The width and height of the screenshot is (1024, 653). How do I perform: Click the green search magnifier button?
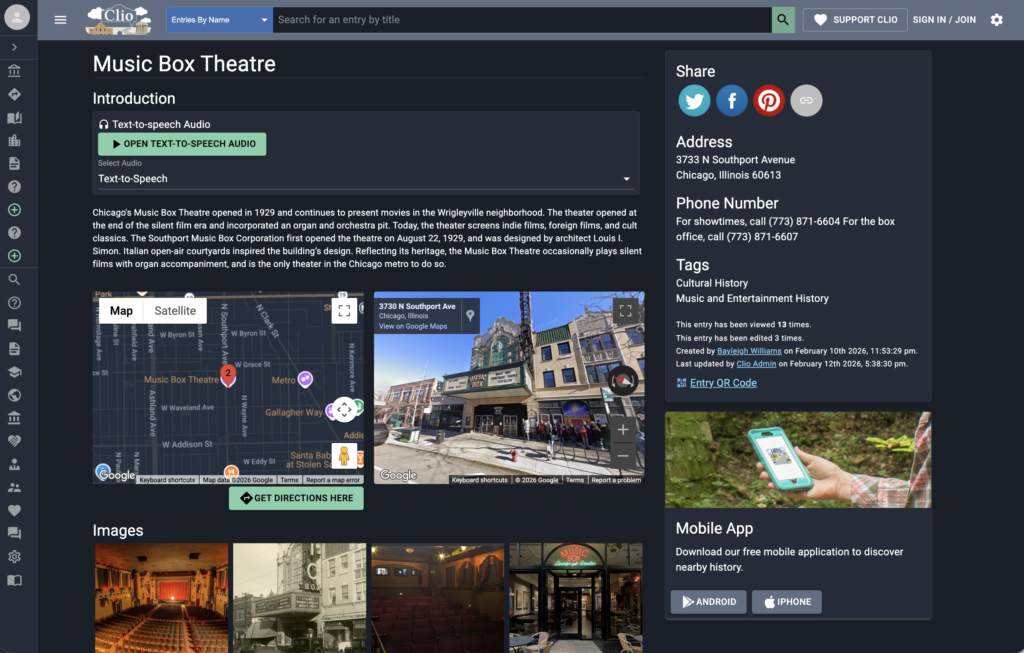coord(783,19)
